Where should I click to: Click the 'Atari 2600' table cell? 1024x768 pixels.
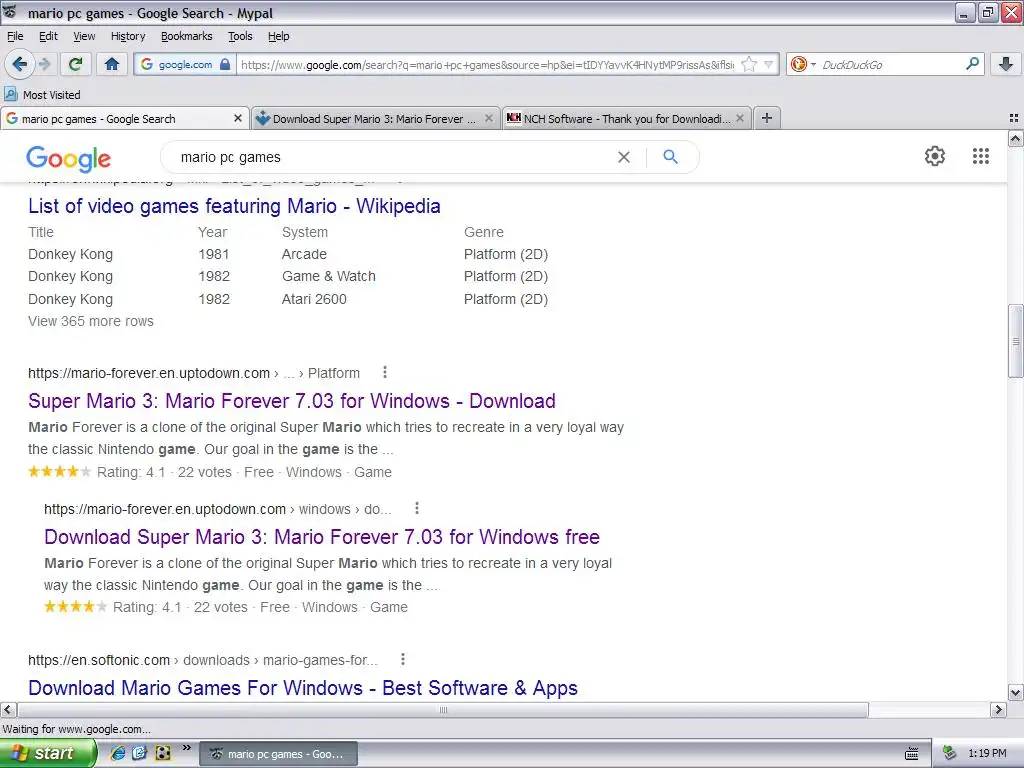pos(314,299)
